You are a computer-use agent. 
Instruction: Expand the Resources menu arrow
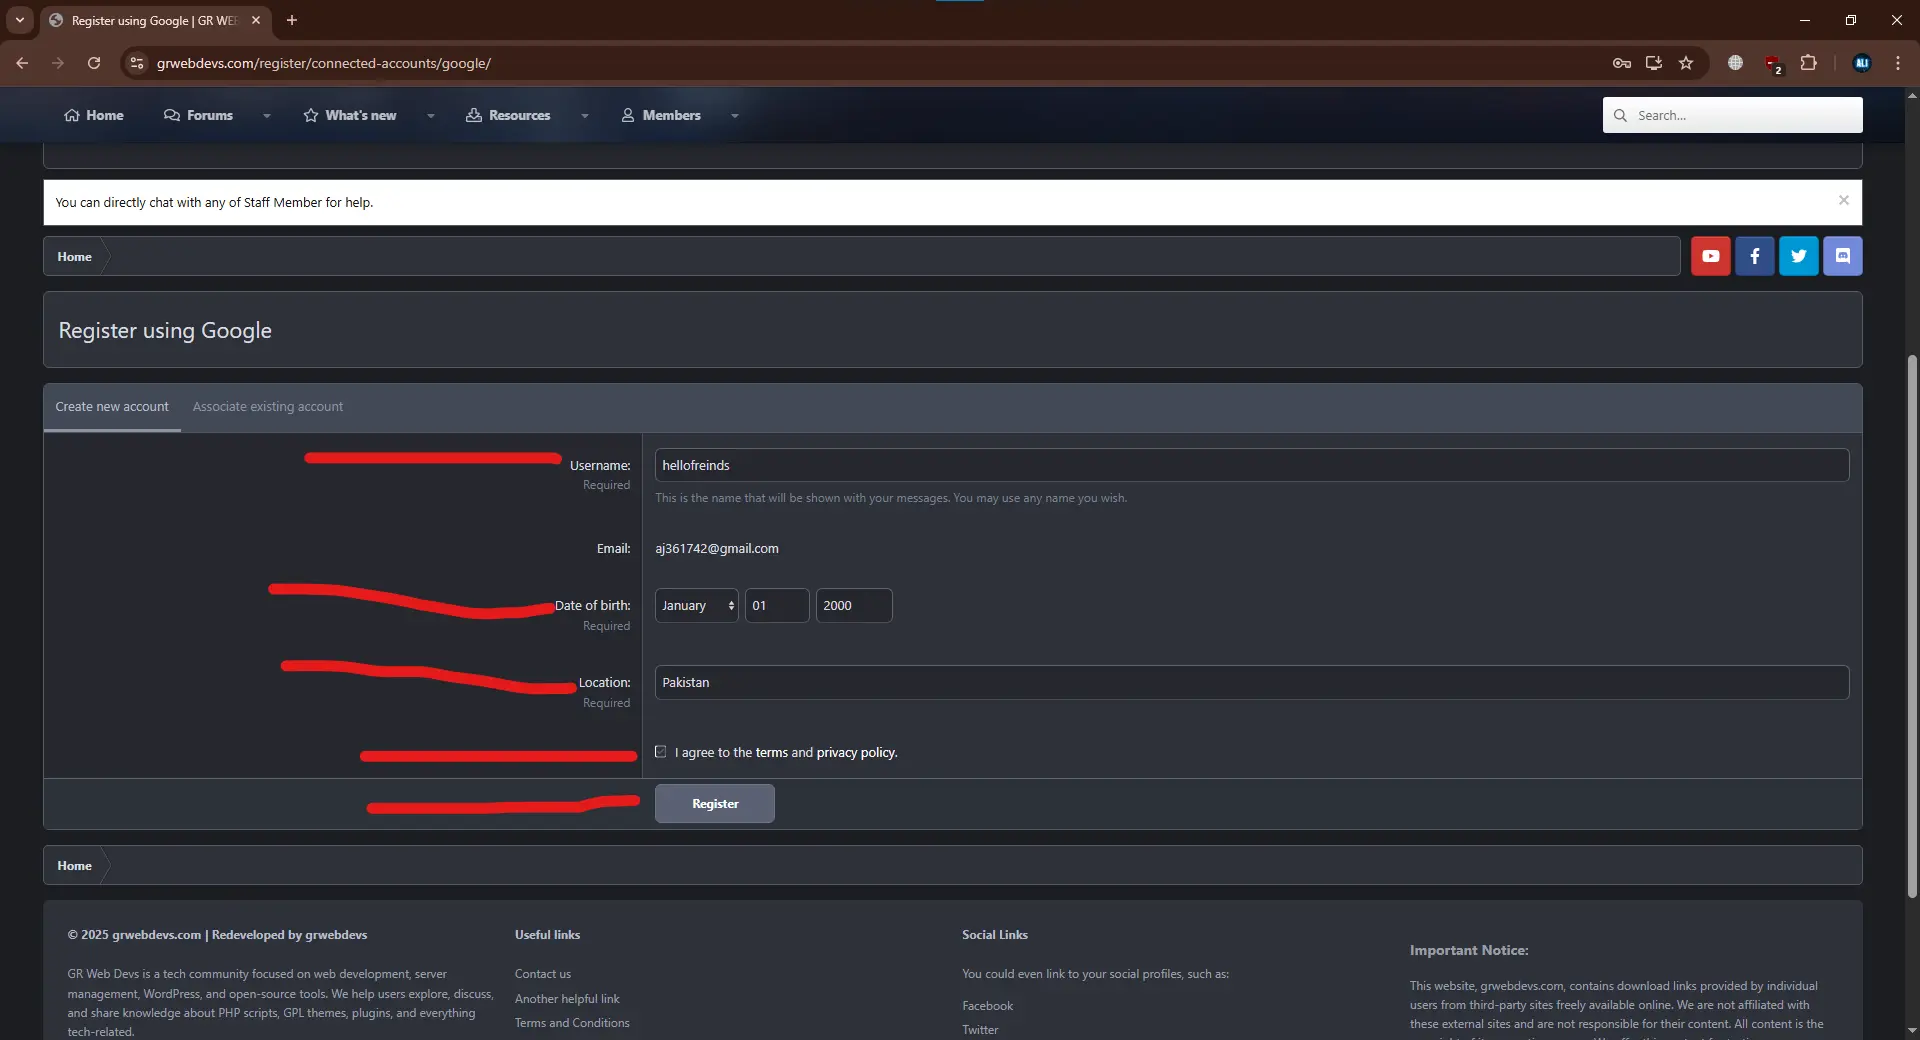pos(585,116)
